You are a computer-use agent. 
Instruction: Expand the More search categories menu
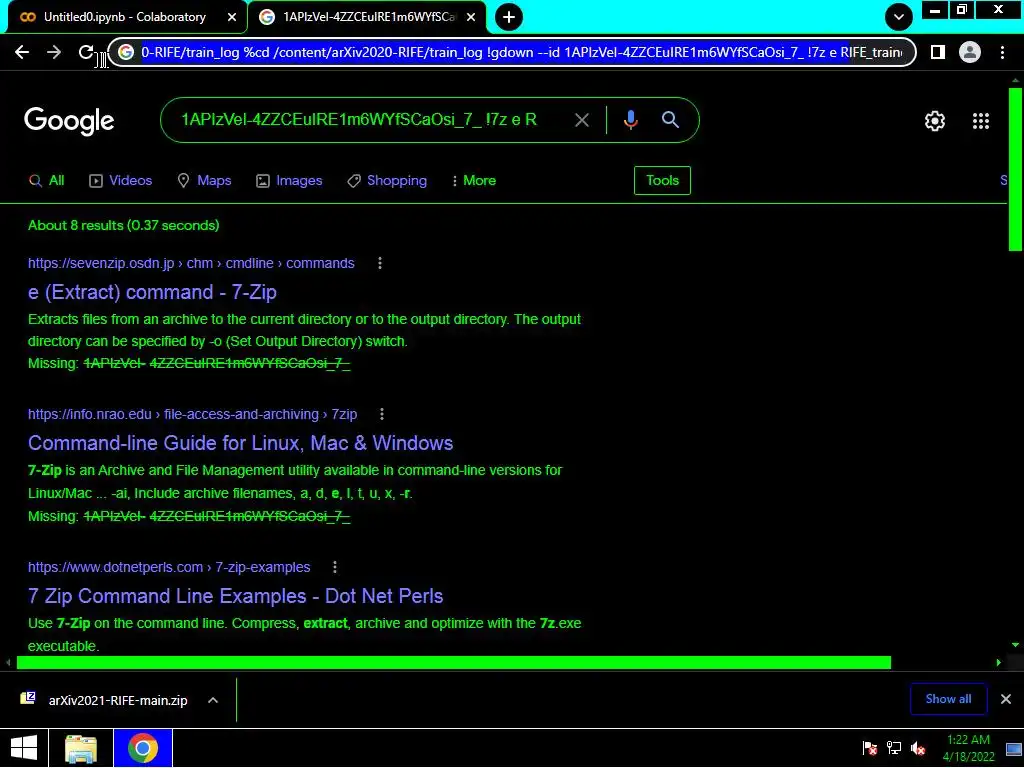[474, 181]
